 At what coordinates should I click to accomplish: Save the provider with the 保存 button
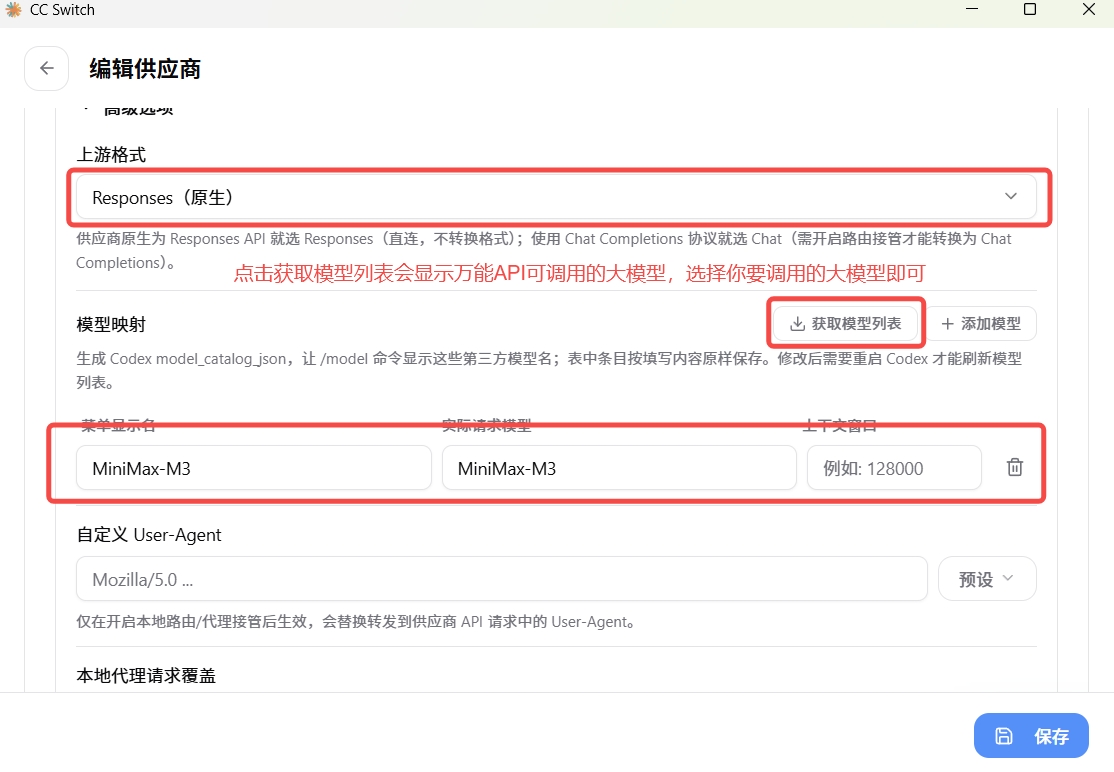(x=1031, y=736)
